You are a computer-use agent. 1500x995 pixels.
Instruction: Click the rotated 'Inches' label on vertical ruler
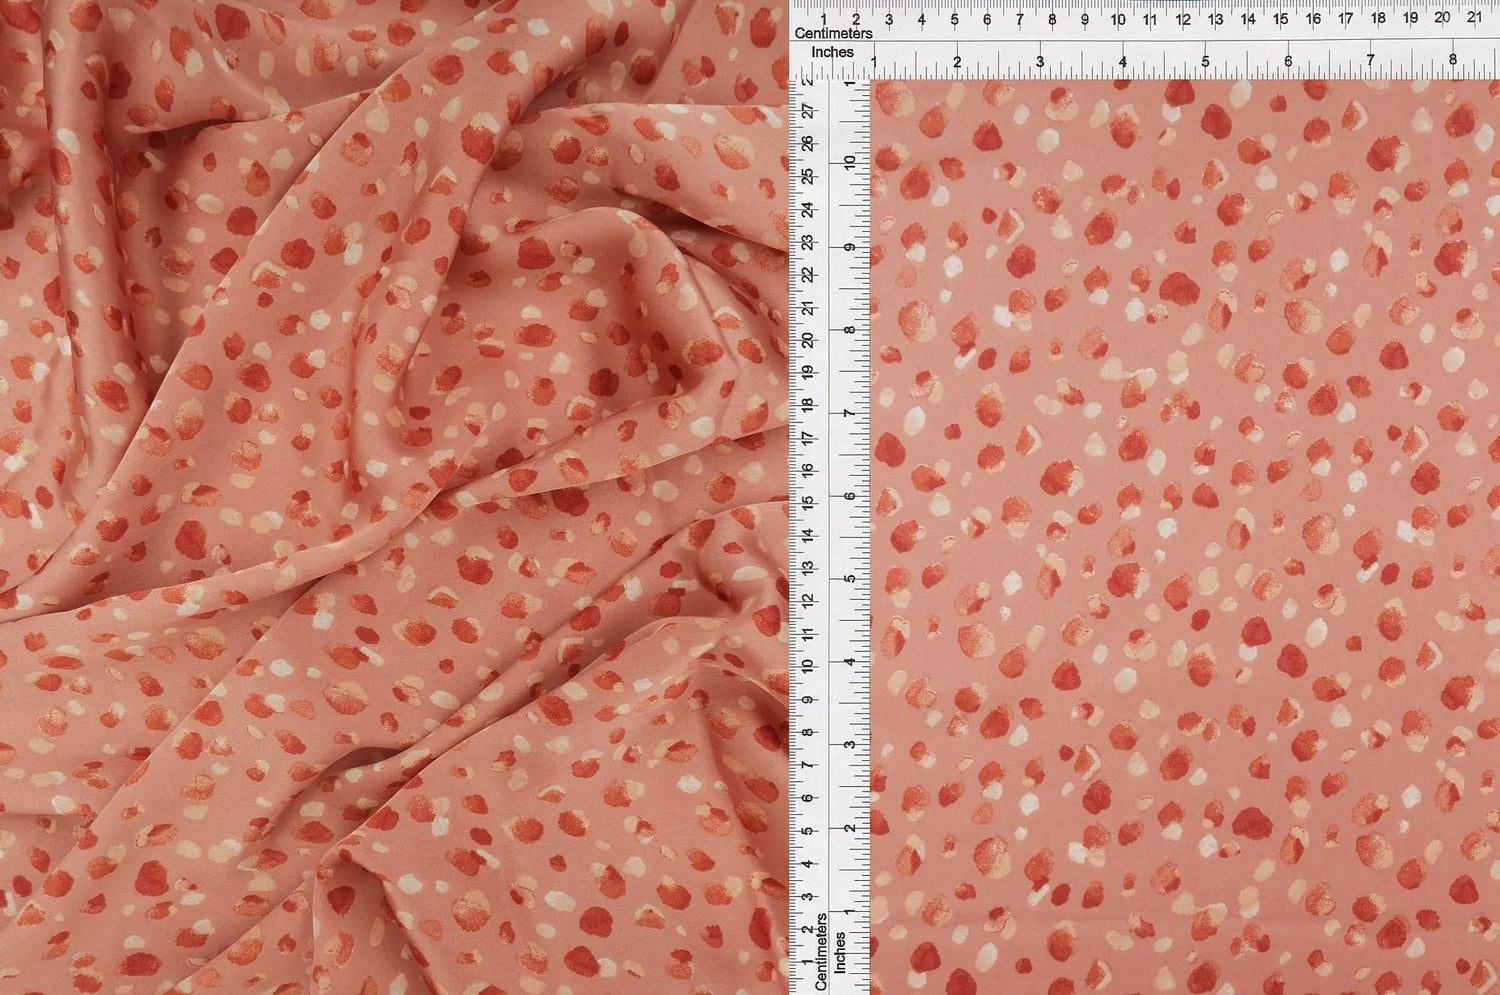coord(840,953)
